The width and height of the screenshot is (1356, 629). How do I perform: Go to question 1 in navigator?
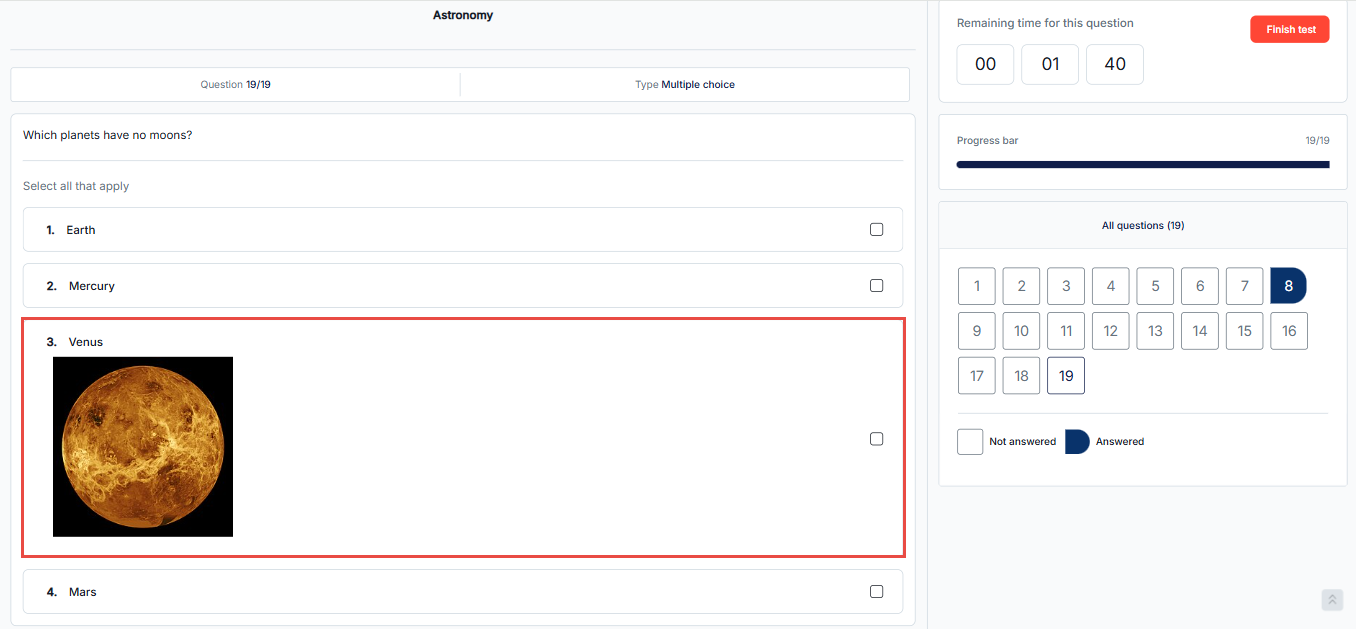coord(977,286)
